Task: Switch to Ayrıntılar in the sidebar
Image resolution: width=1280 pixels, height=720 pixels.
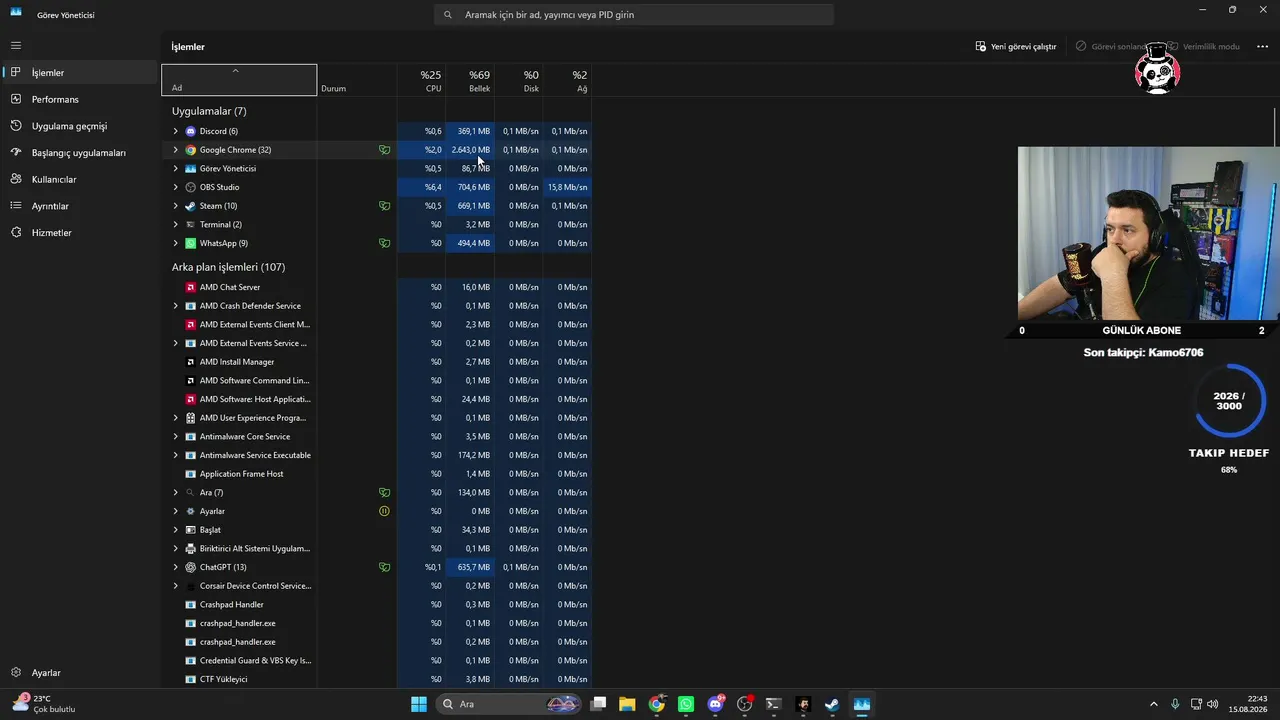Action: (x=80, y=206)
